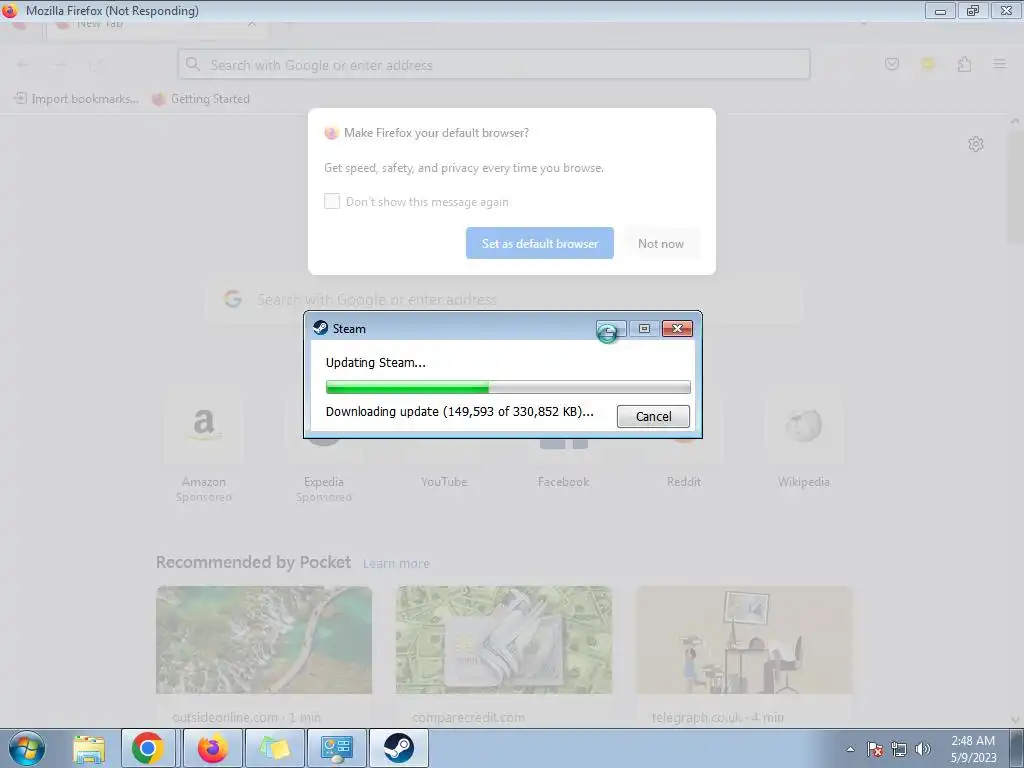Choose Not now in Firefox prompt

point(661,243)
